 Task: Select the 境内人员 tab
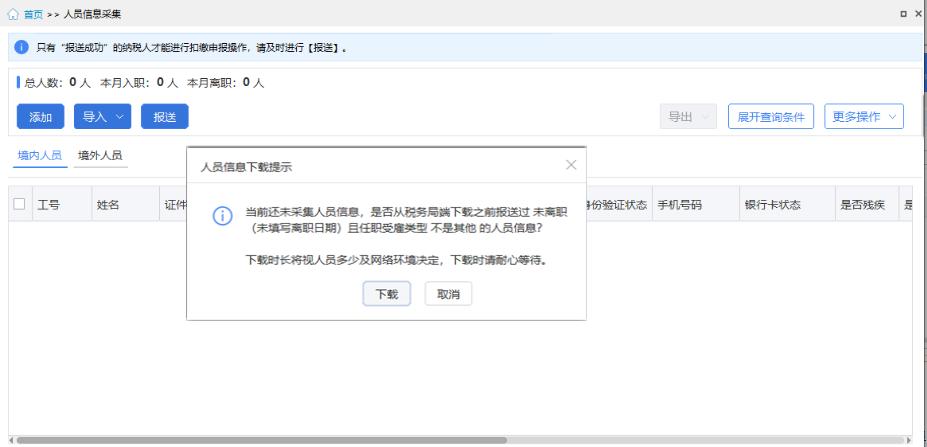click(x=40, y=156)
